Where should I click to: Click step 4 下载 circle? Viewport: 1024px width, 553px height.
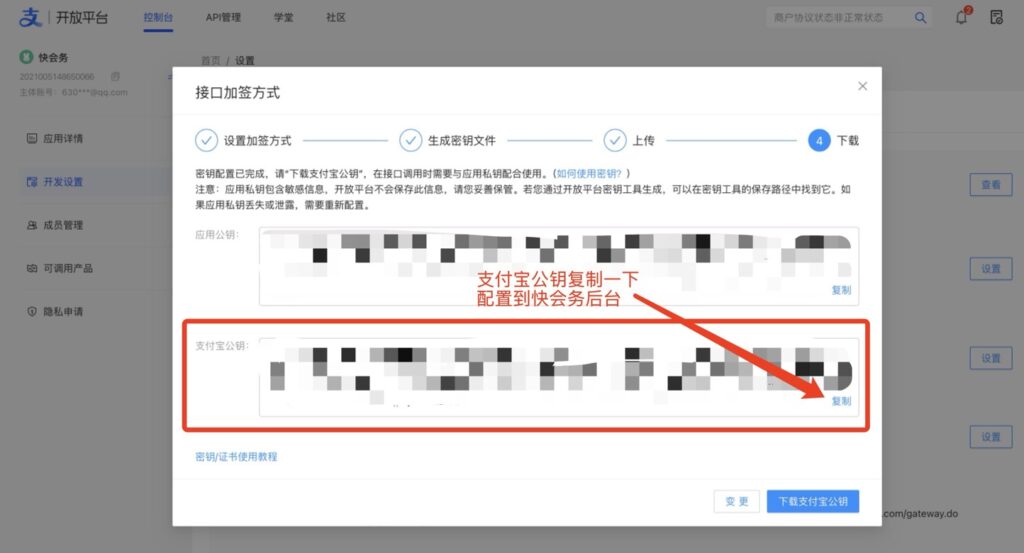point(819,140)
